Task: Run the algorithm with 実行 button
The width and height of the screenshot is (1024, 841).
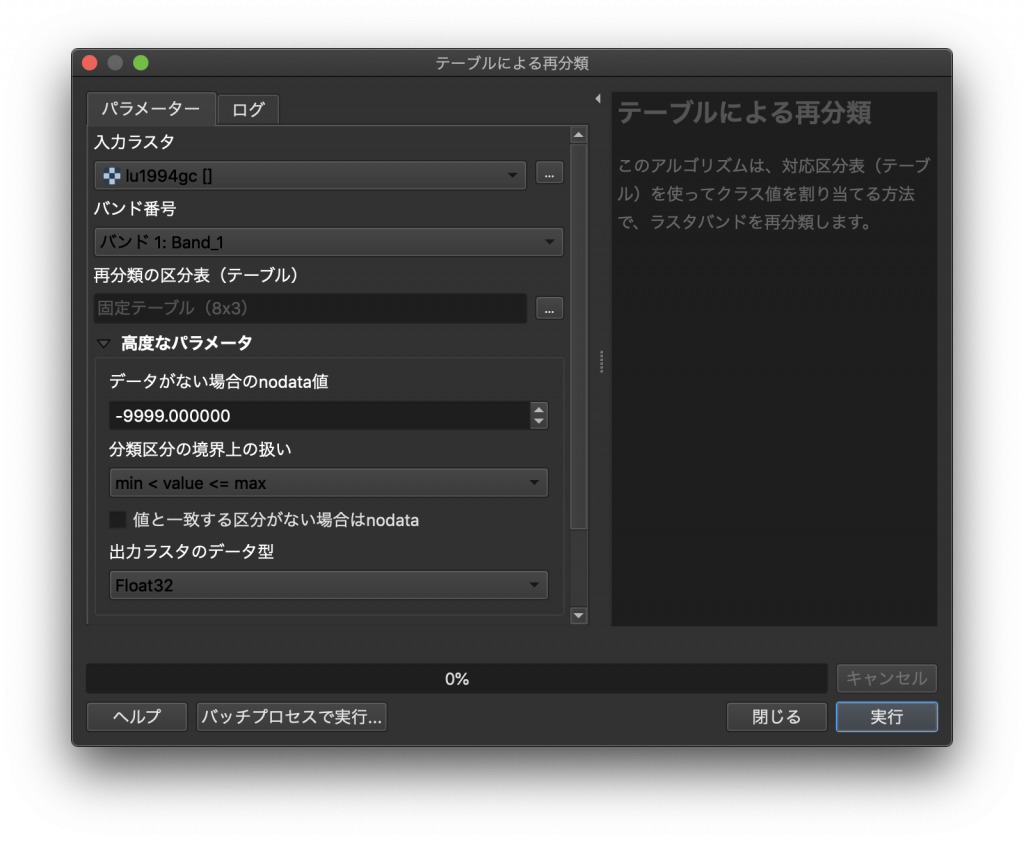Action: [887, 717]
